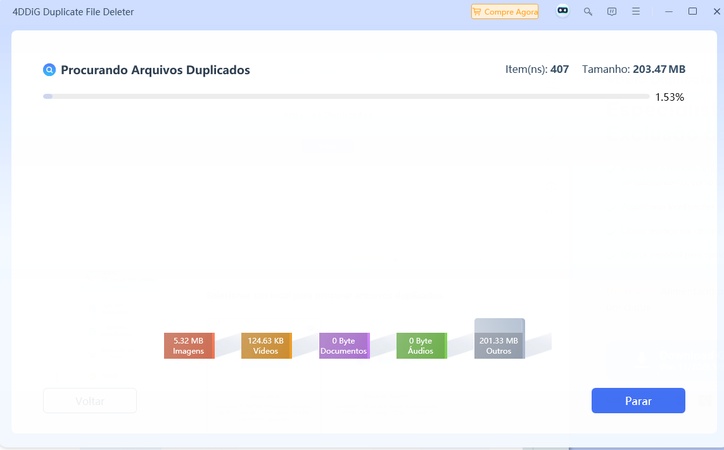Minimize the 4DDiG window
The width and height of the screenshot is (724, 450).
pyautogui.click(x=669, y=12)
